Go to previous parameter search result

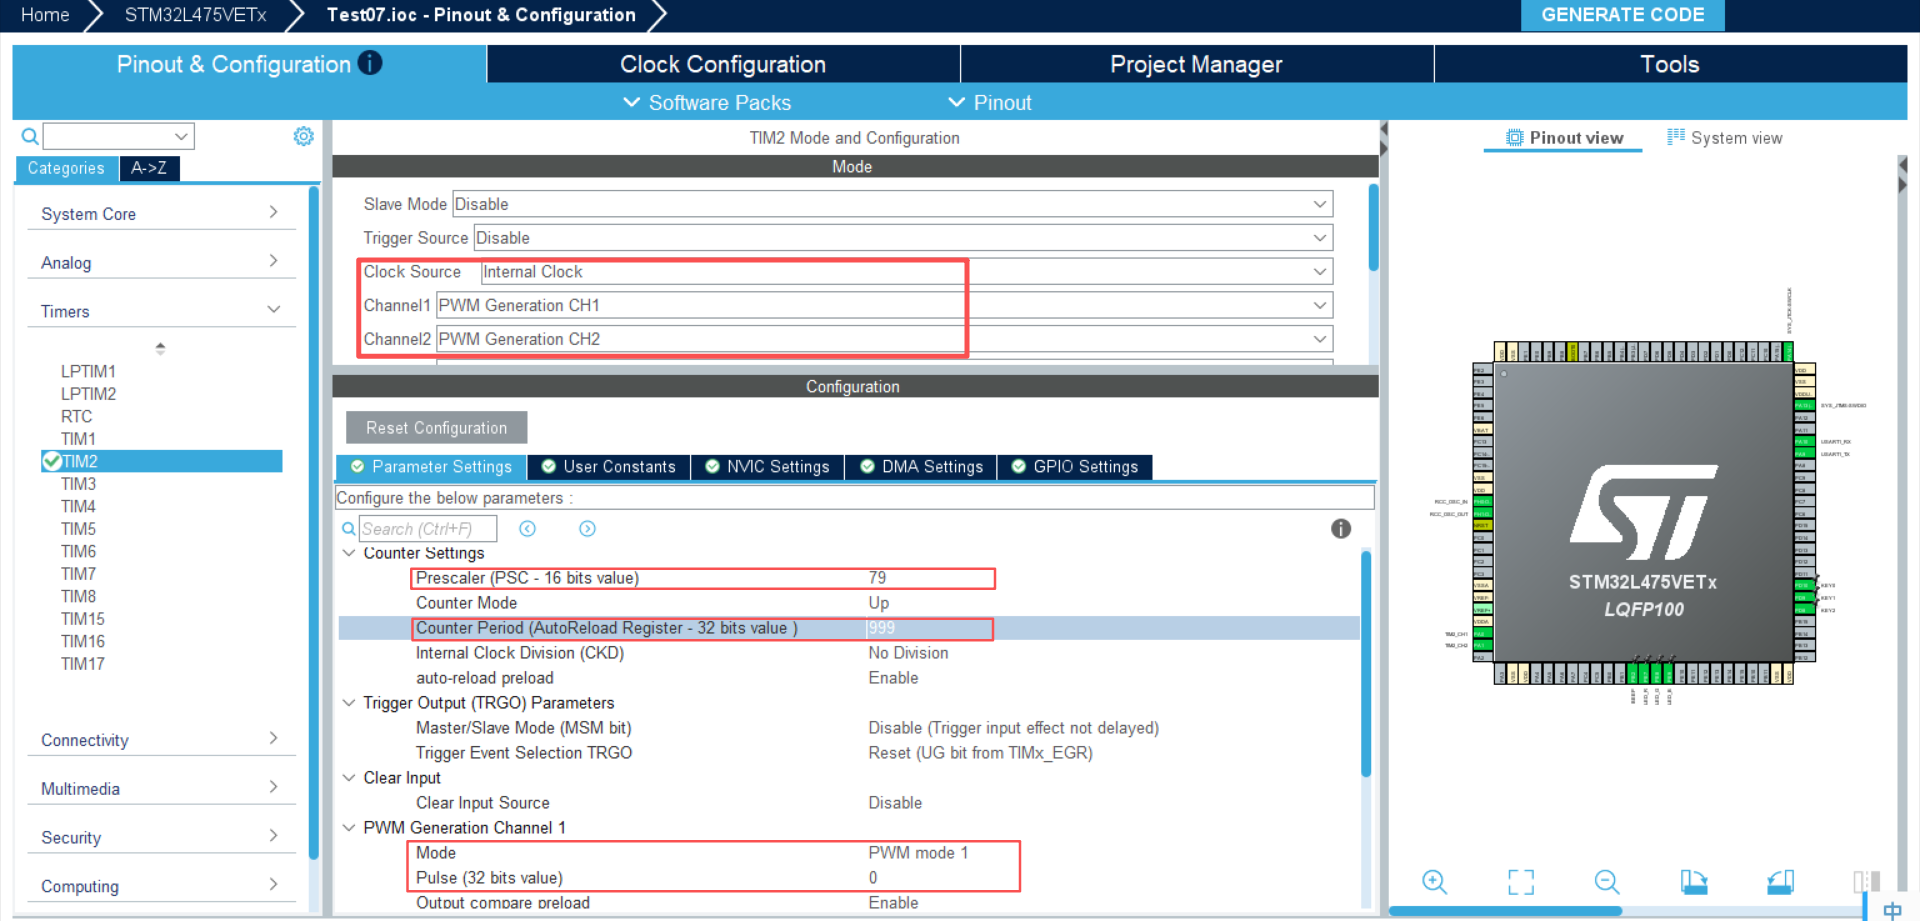[528, 529]
